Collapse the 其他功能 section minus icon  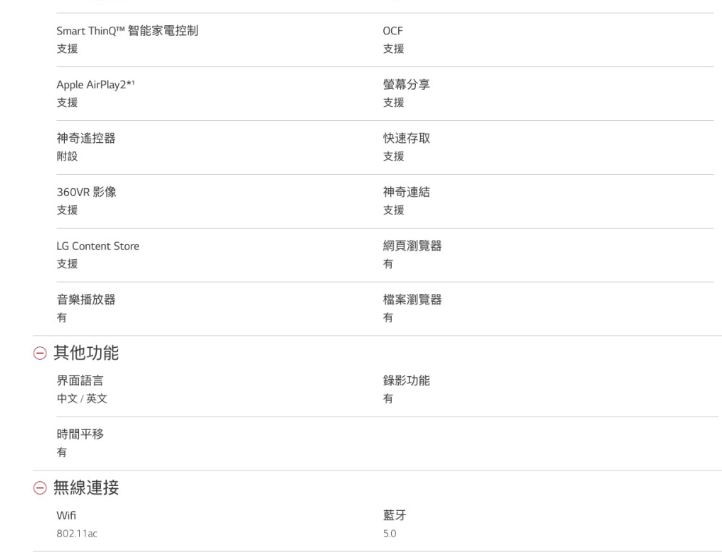[40, 353]
